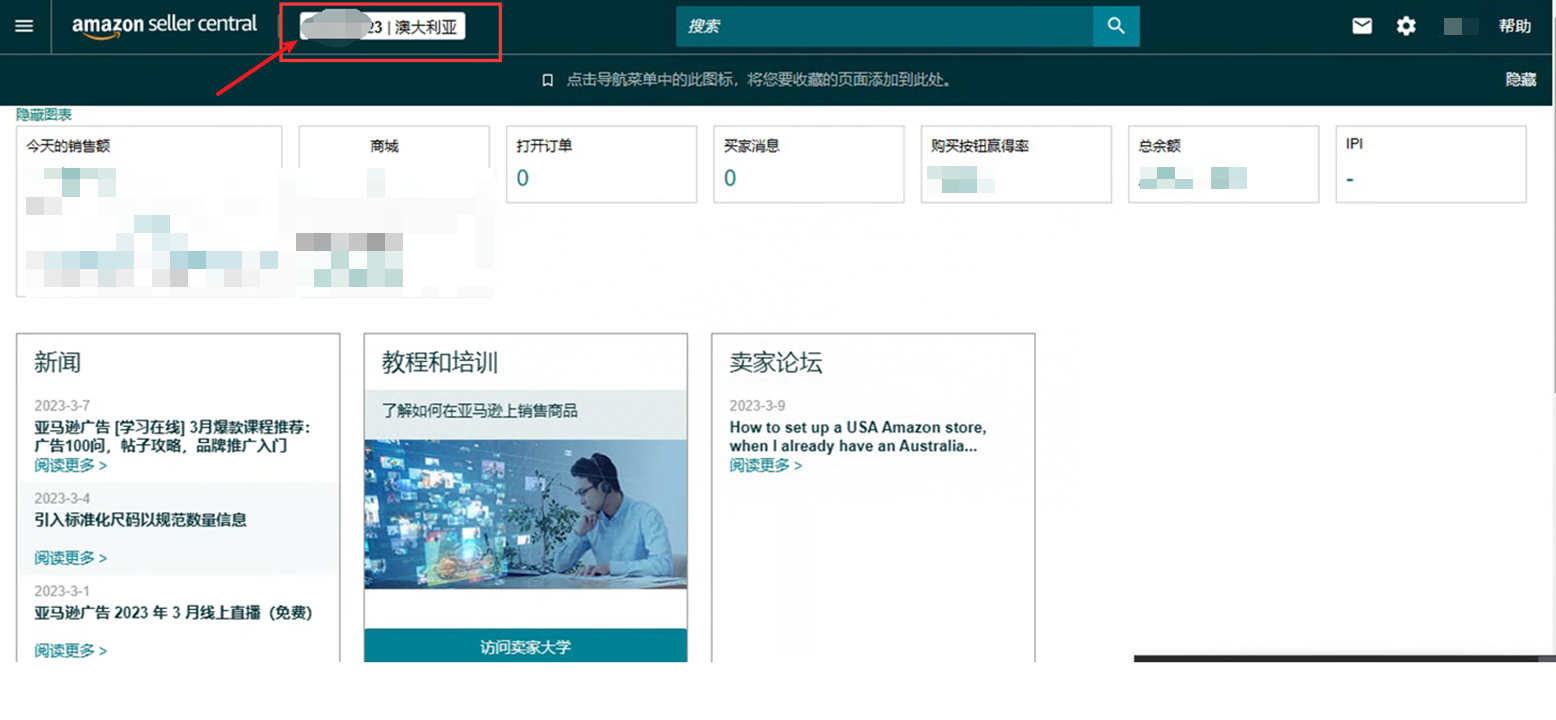Click 阅读更多 under the 2023-3-9 forum post
The width and height of the screenshot is (1556, 720).
tap(765, 465)
